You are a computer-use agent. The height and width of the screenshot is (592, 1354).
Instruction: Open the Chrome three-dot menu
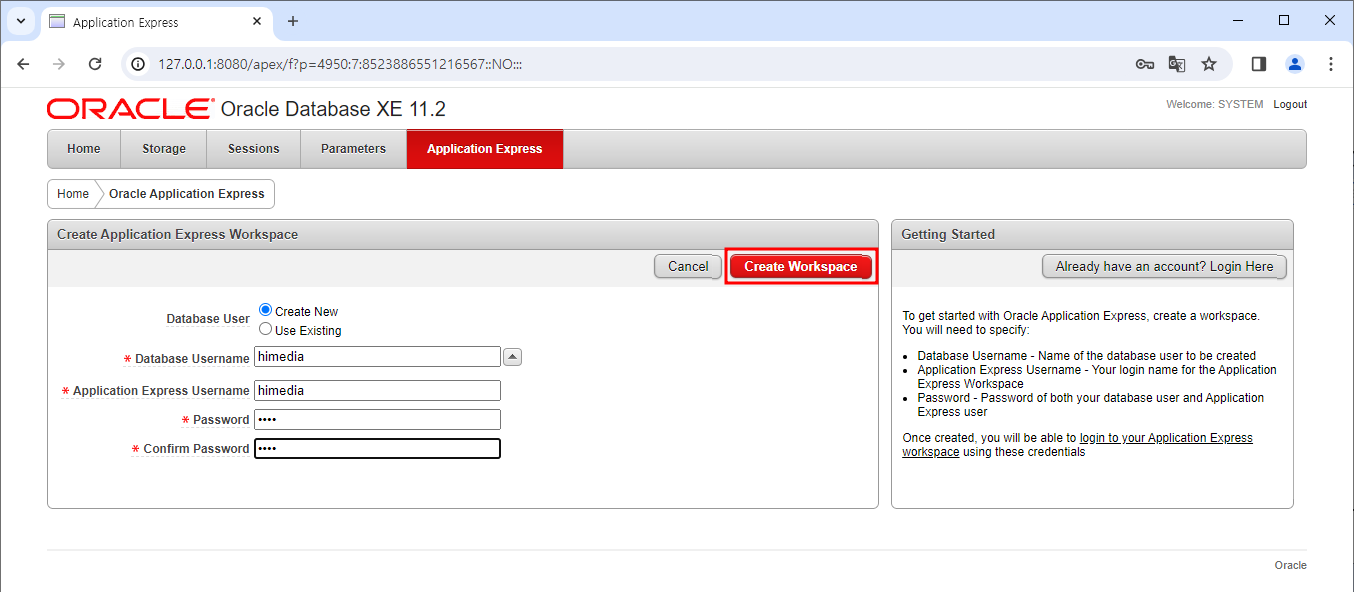click(x=1331, y=64)
